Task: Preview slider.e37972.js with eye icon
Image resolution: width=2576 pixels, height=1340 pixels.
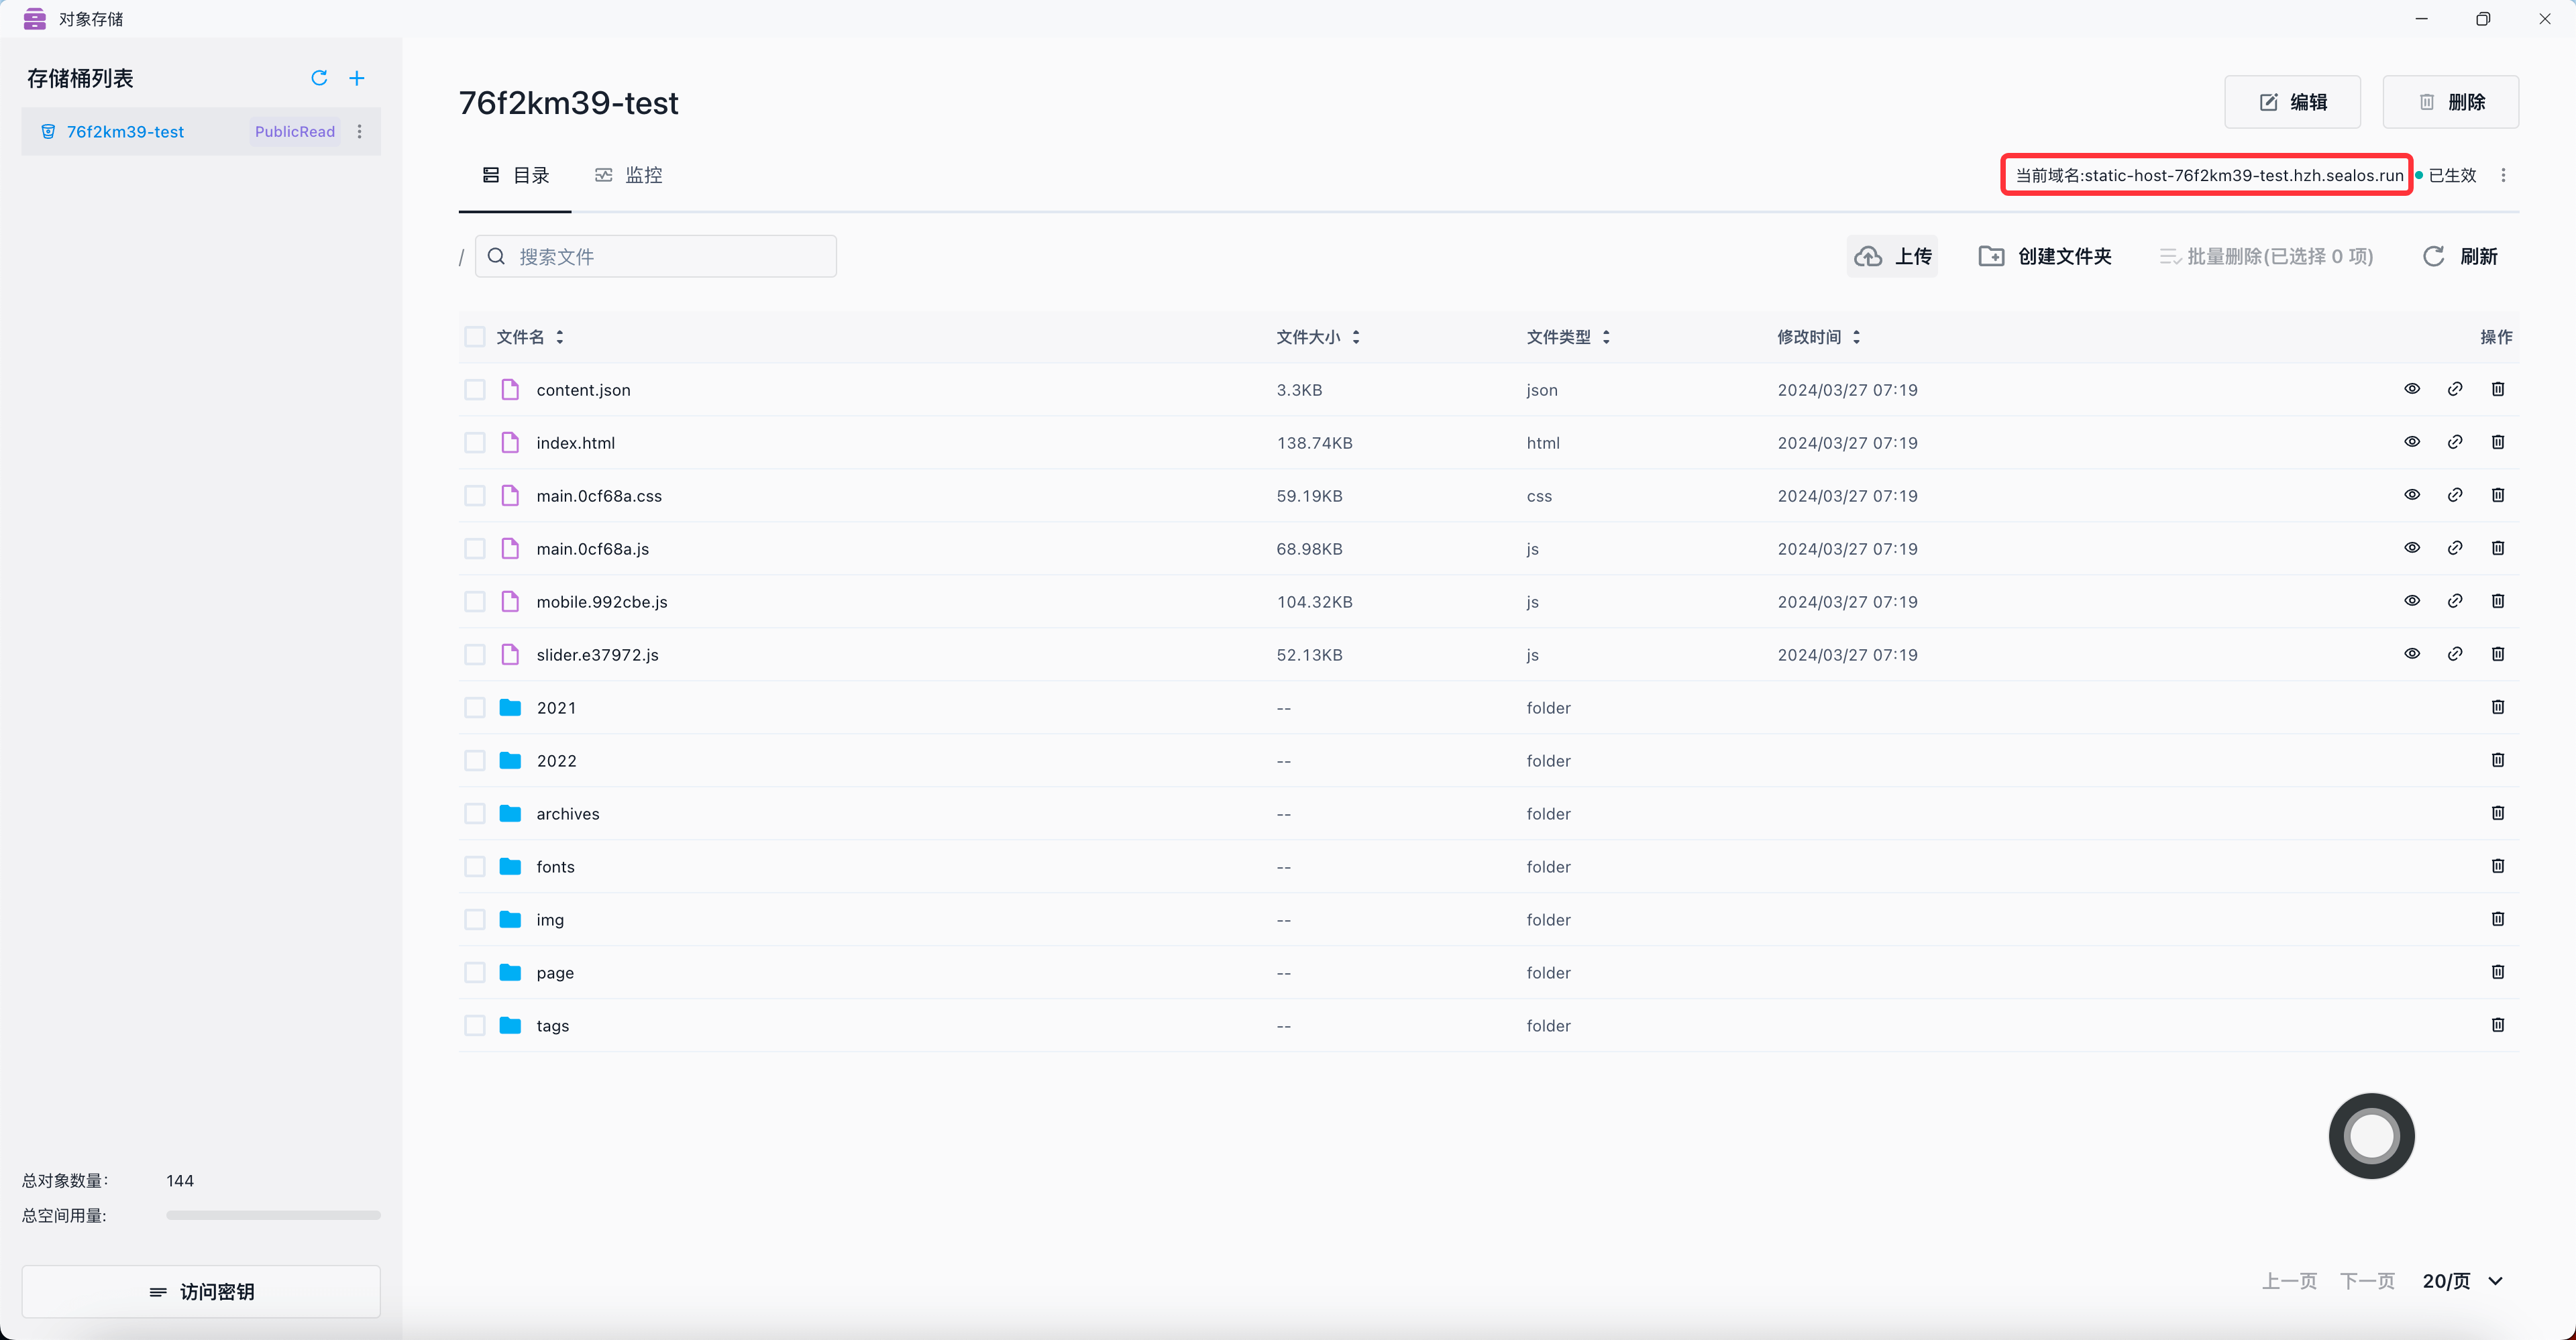Action: 2412,654
